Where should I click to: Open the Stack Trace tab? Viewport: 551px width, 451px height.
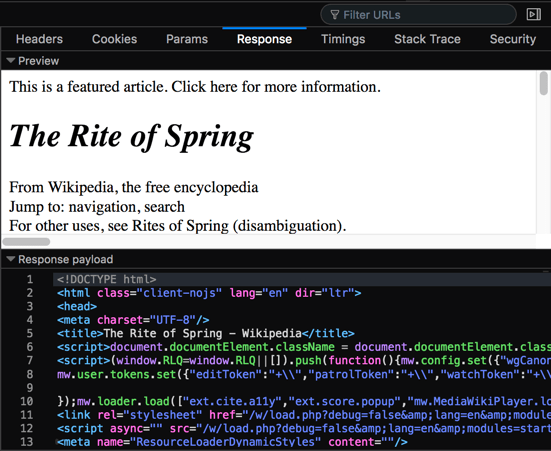tap(427, 39)
